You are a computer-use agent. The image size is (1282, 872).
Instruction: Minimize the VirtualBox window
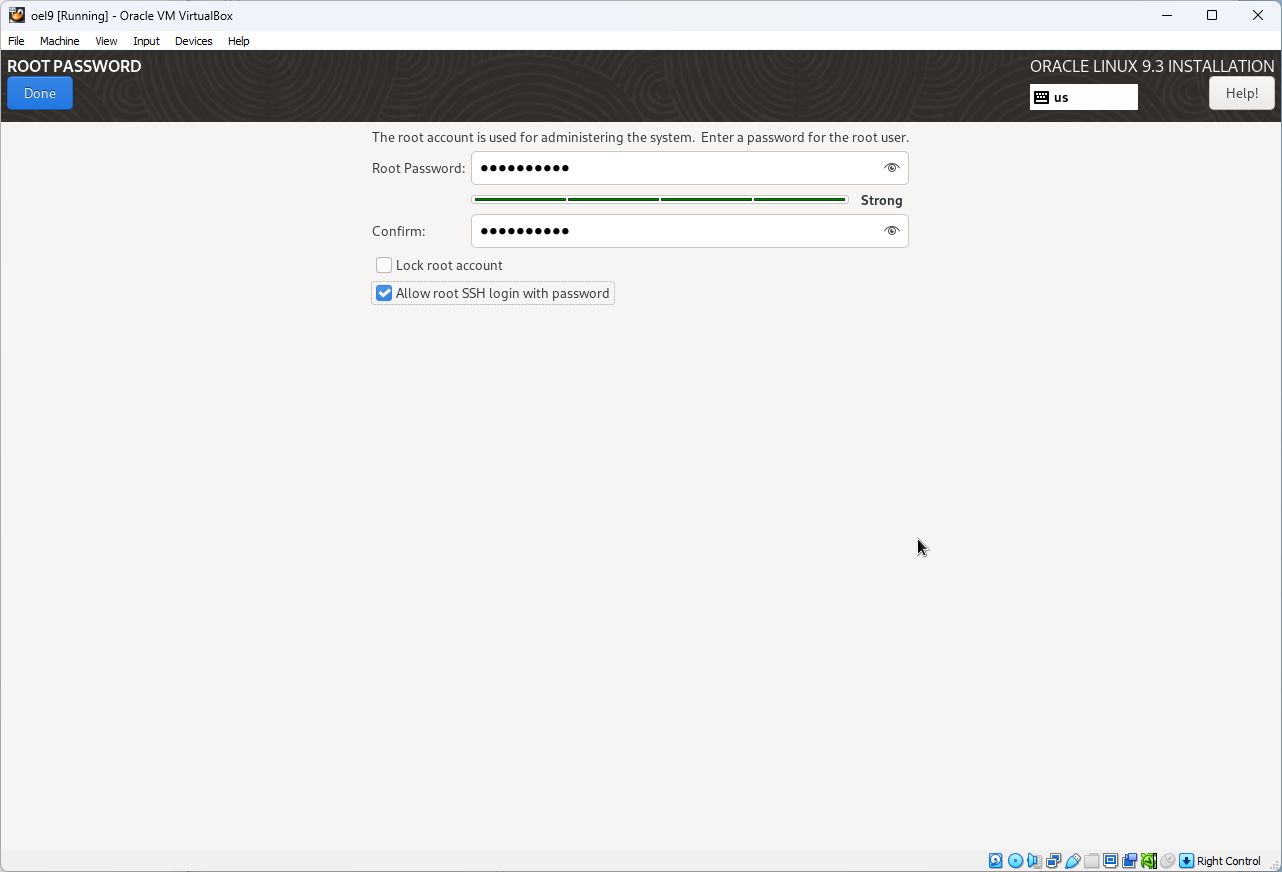tap(1167, 15)
